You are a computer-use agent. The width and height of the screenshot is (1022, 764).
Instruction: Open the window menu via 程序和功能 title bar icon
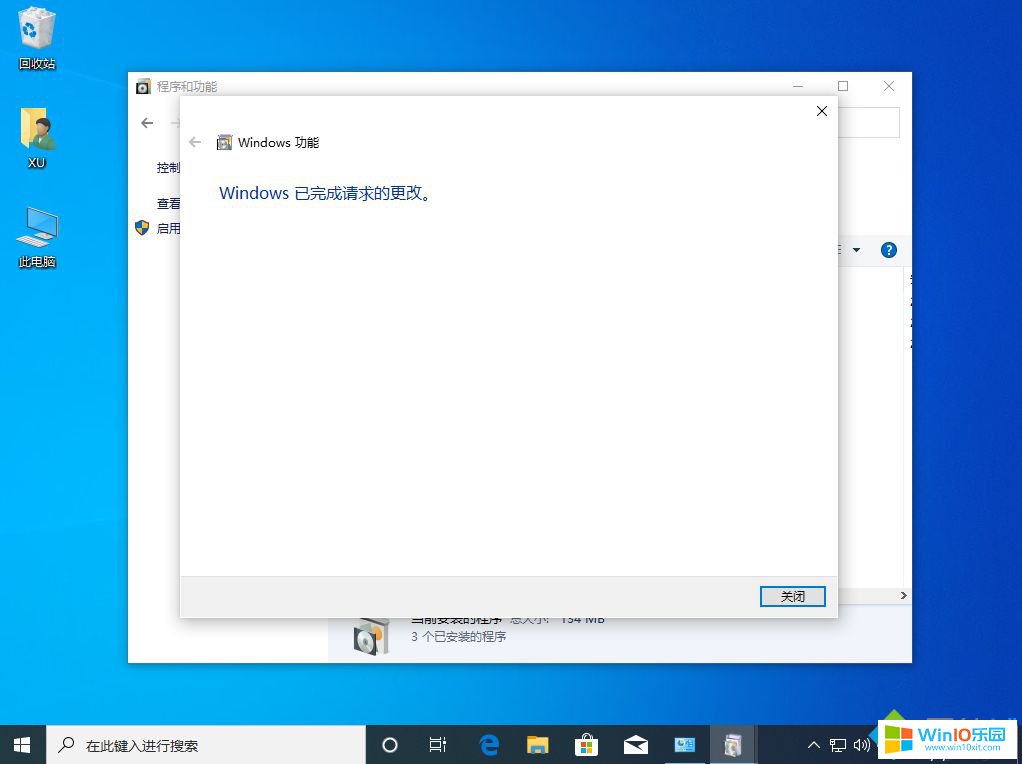point(142,87)
